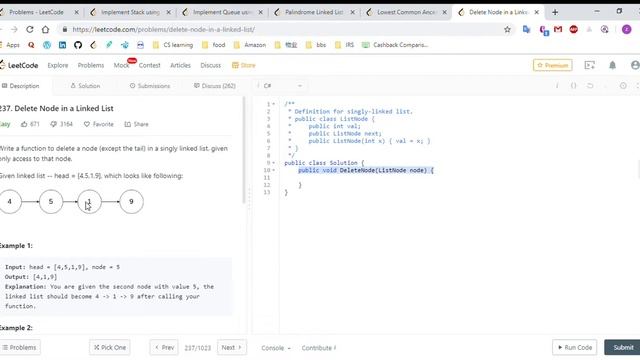Click the LeetCode logo
The height and width of the screenshot is (360, 640).
19,65
